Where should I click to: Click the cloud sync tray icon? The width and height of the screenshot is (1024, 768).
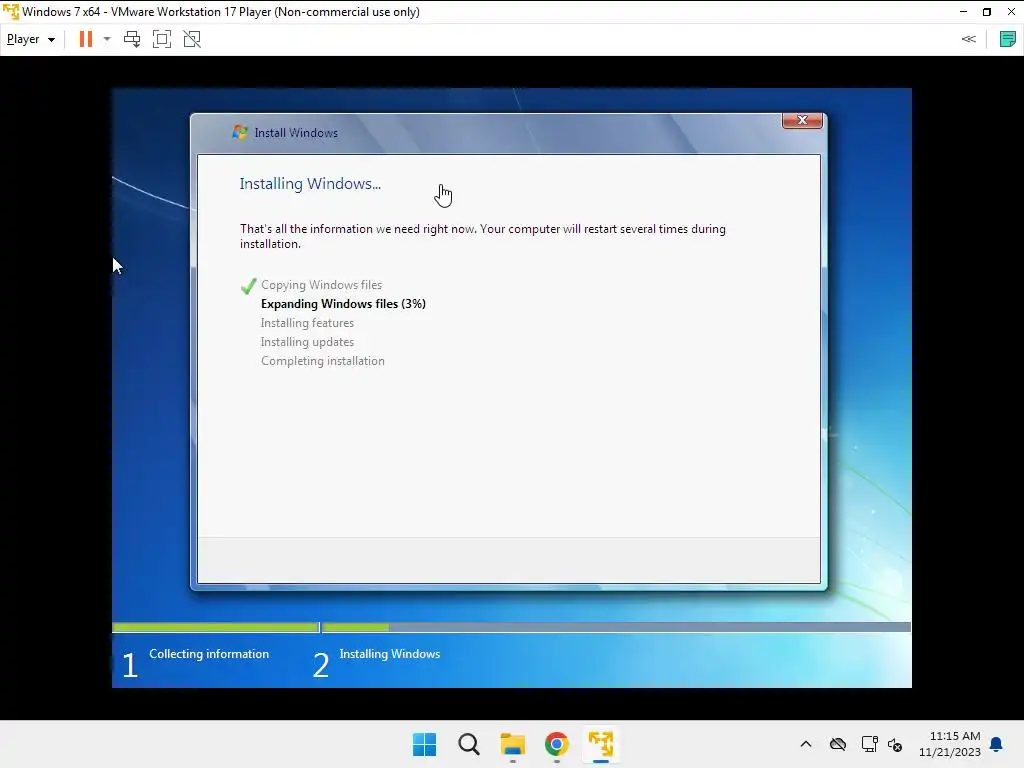coord(838,744)
